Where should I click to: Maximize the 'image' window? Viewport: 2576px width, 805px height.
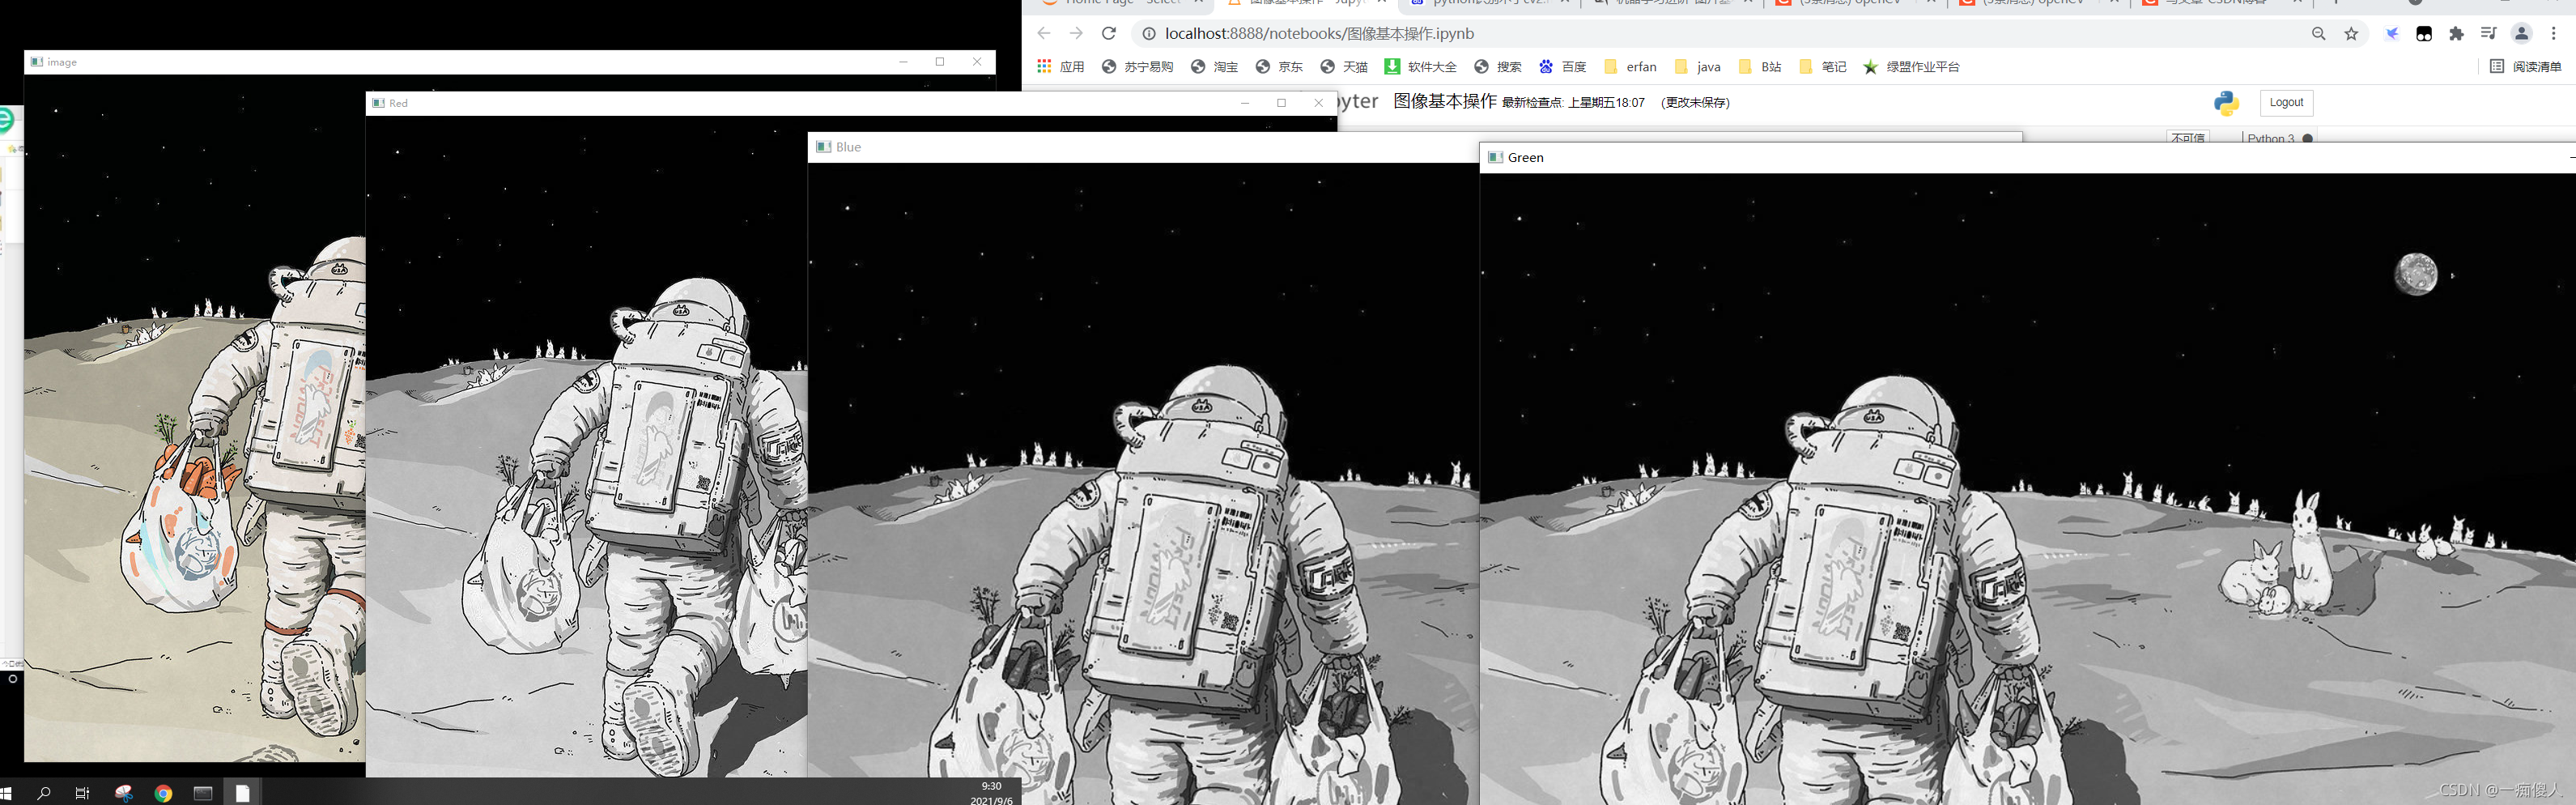(940, 62)
